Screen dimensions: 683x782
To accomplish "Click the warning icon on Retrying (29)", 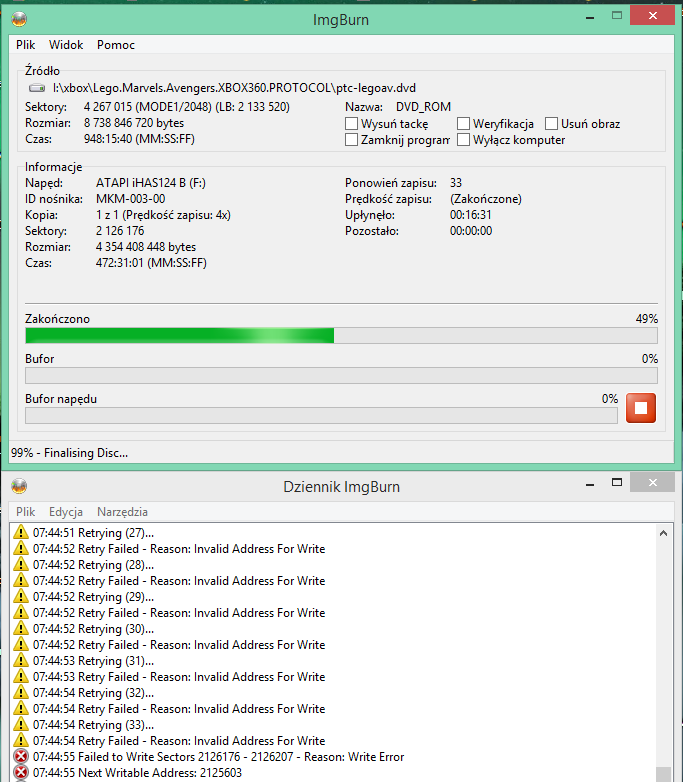I will [20, 596].
